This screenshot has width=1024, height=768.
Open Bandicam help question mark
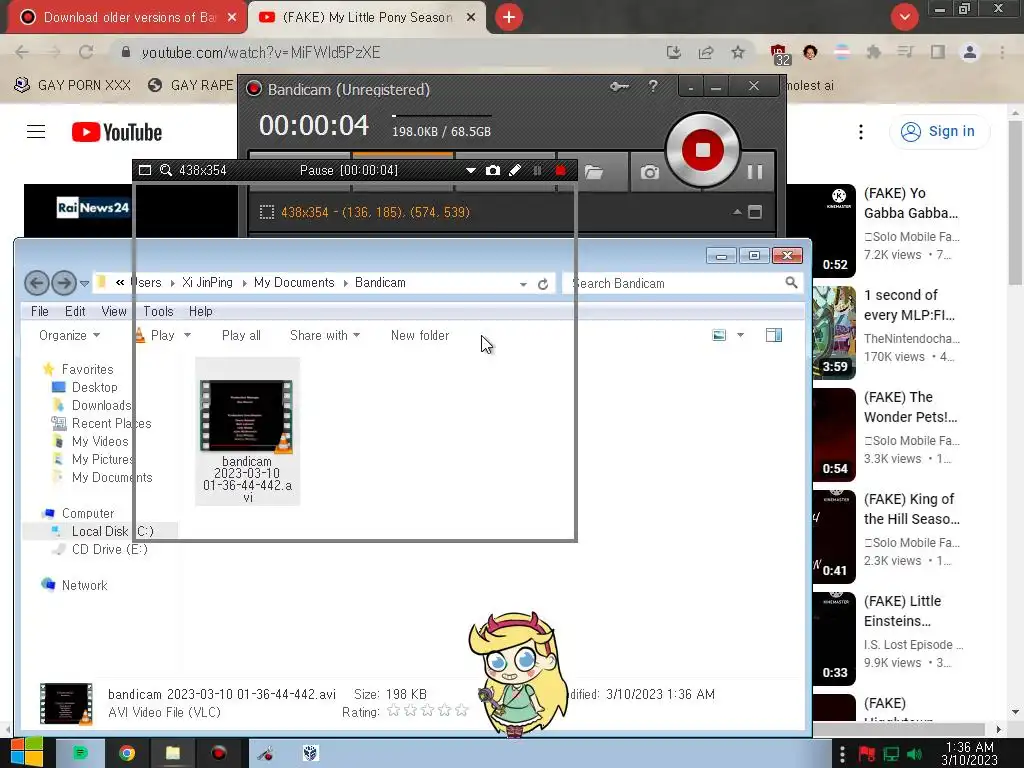(x=652, y=86)
